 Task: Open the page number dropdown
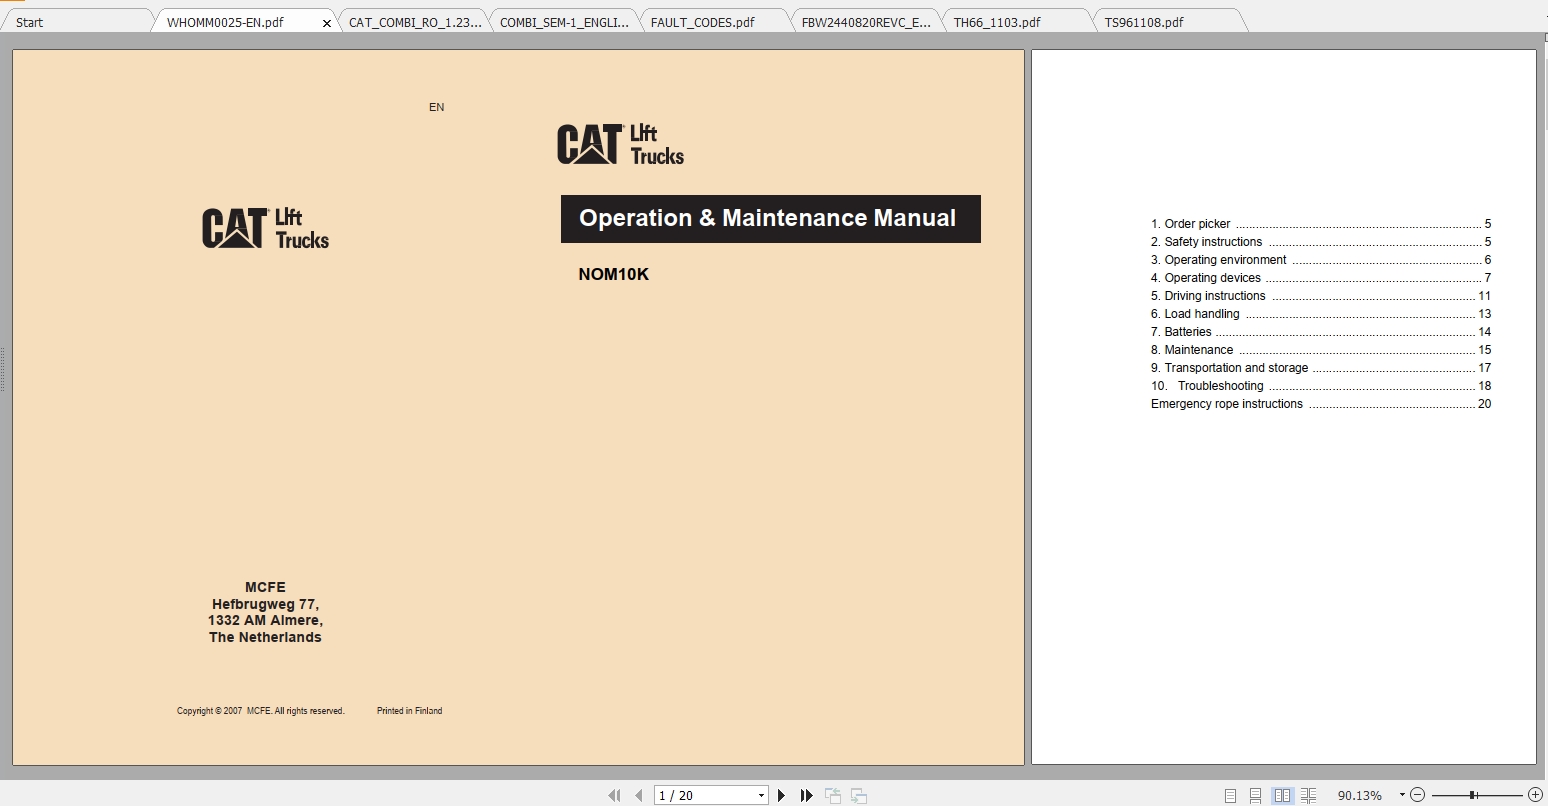pyautogui.click(x=761, y=796)
